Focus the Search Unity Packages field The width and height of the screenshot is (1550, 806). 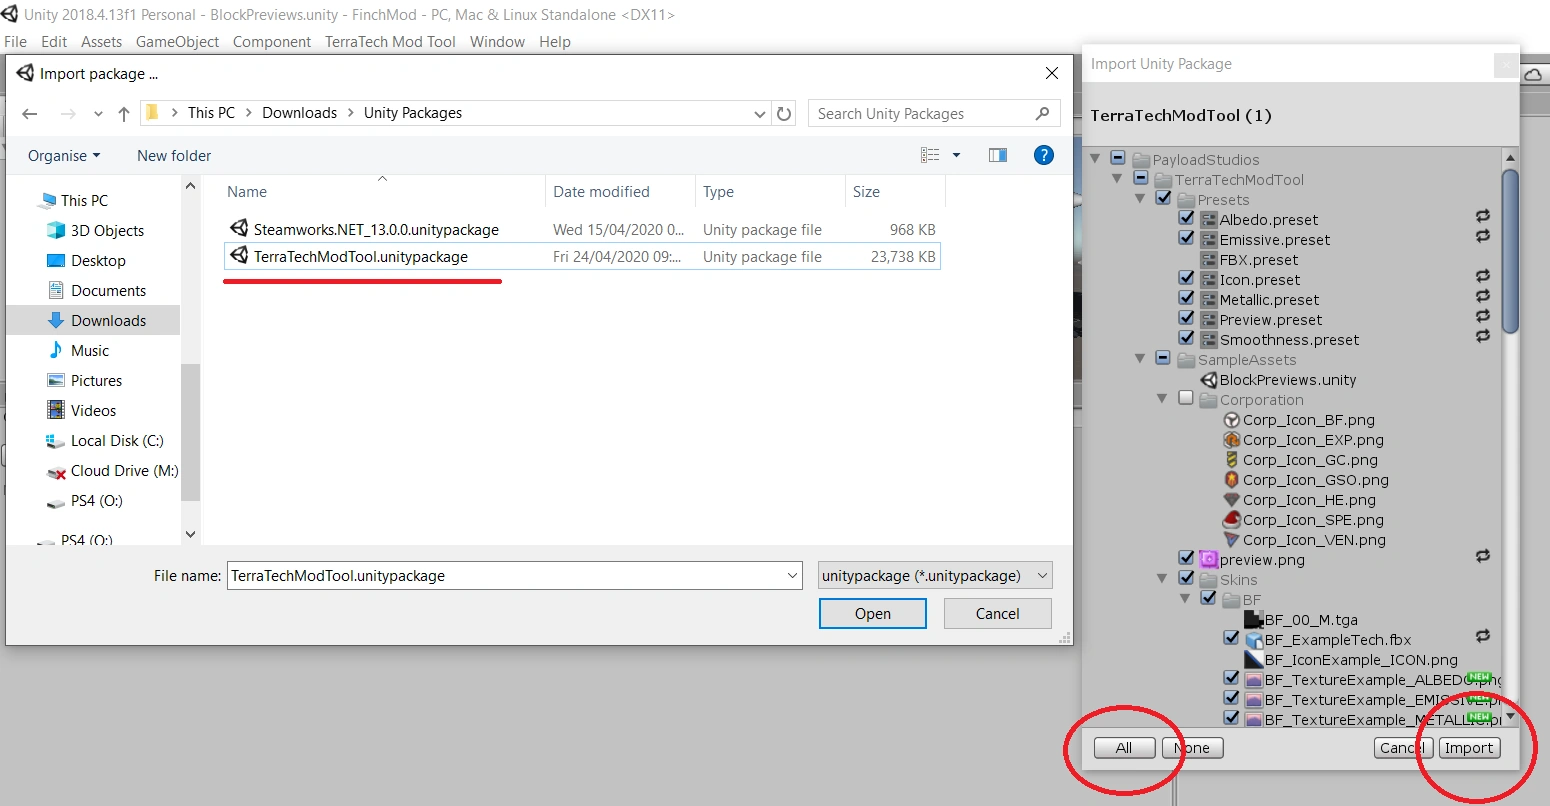click(933, 114)
